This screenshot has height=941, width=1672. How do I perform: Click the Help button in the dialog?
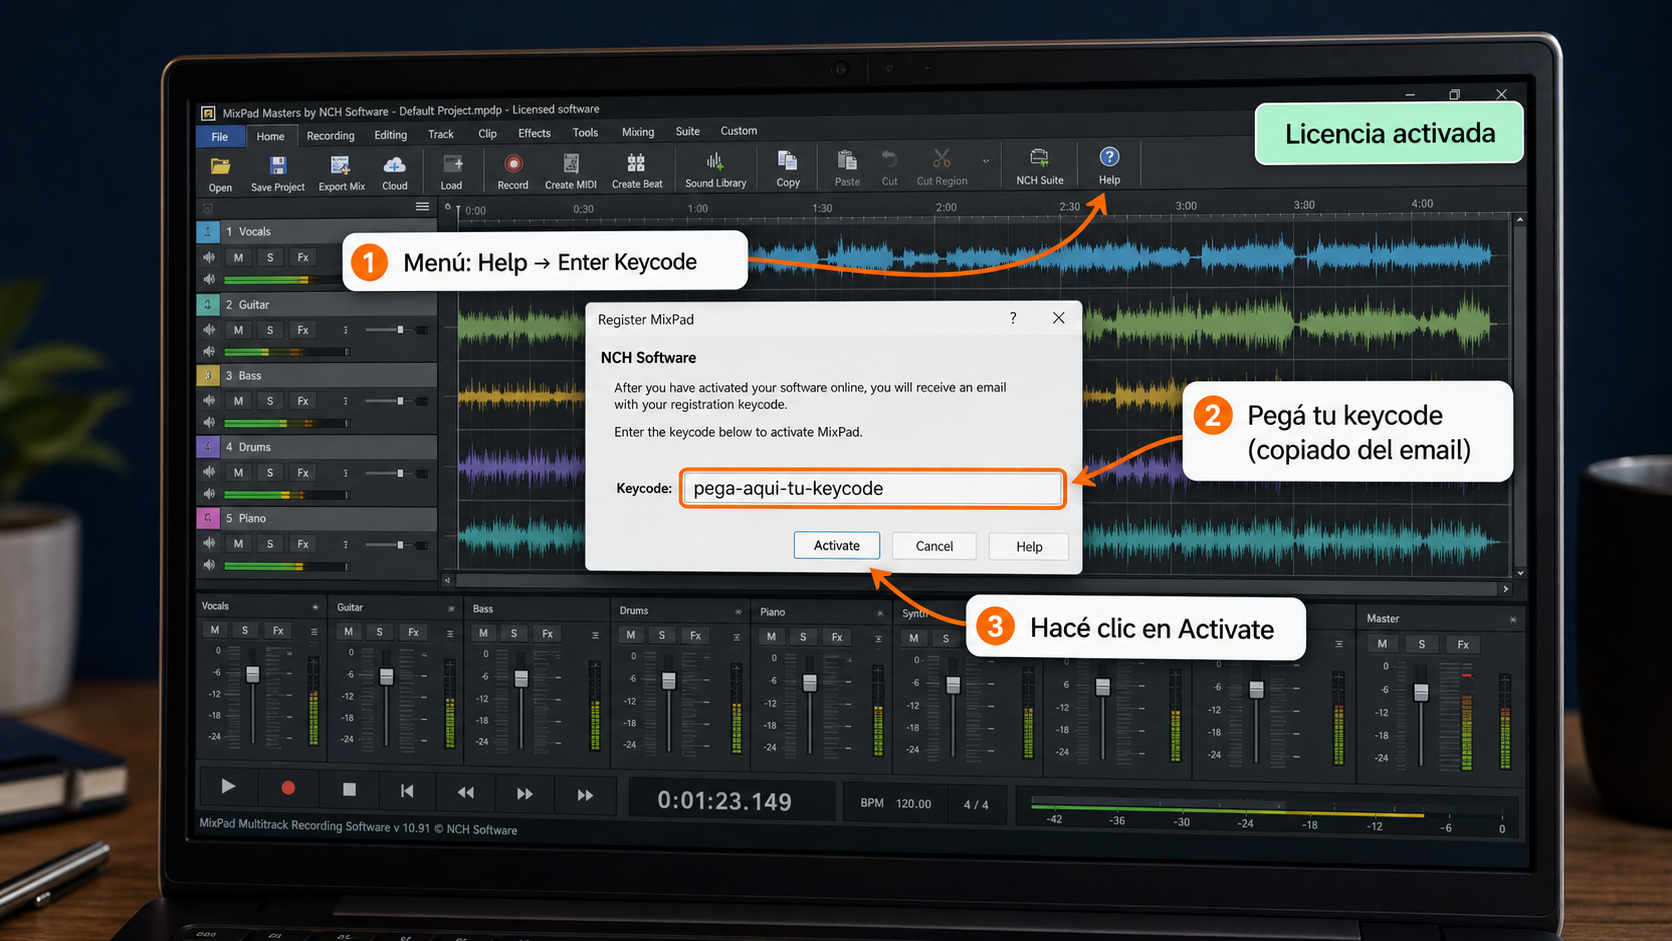pyautogui.click(x=1029, y=547)
